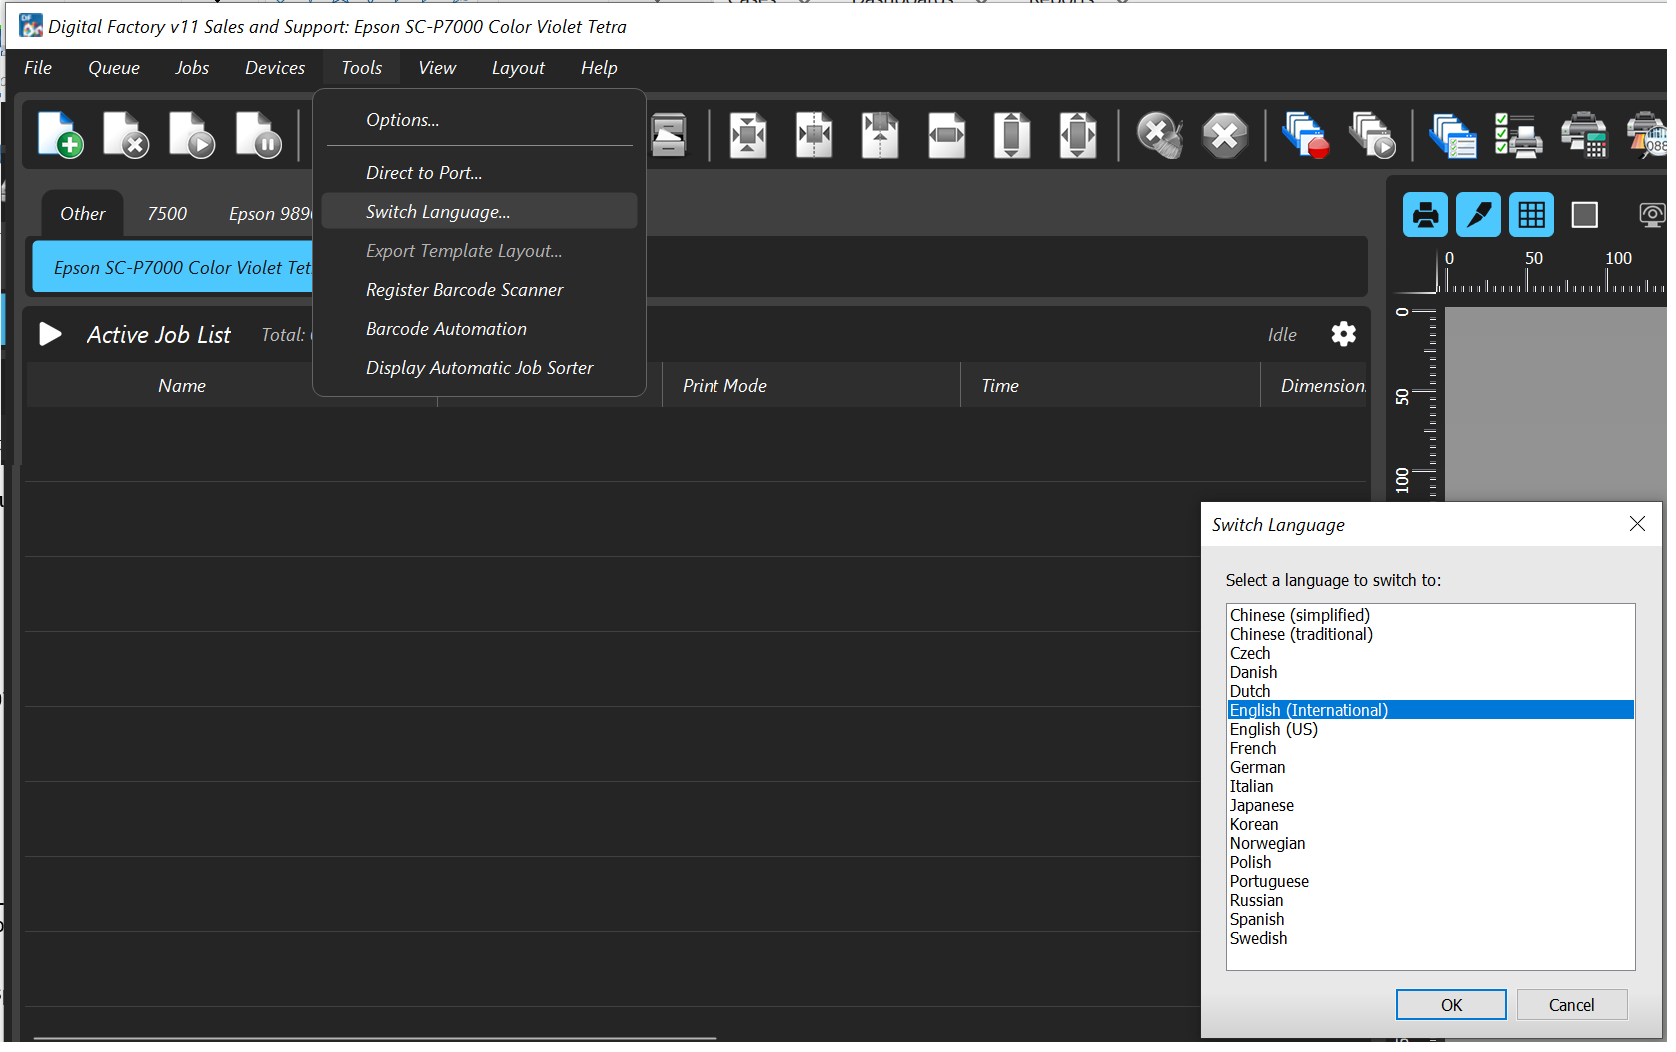Select the blue printer view icon
The image size is (1676, 1052).
pyautogui.click(x=1425, y=215)
